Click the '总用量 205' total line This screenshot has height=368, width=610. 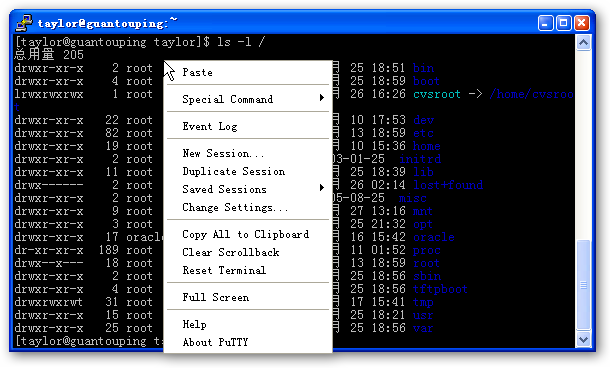pyautogui.click(x=49, y=55)
